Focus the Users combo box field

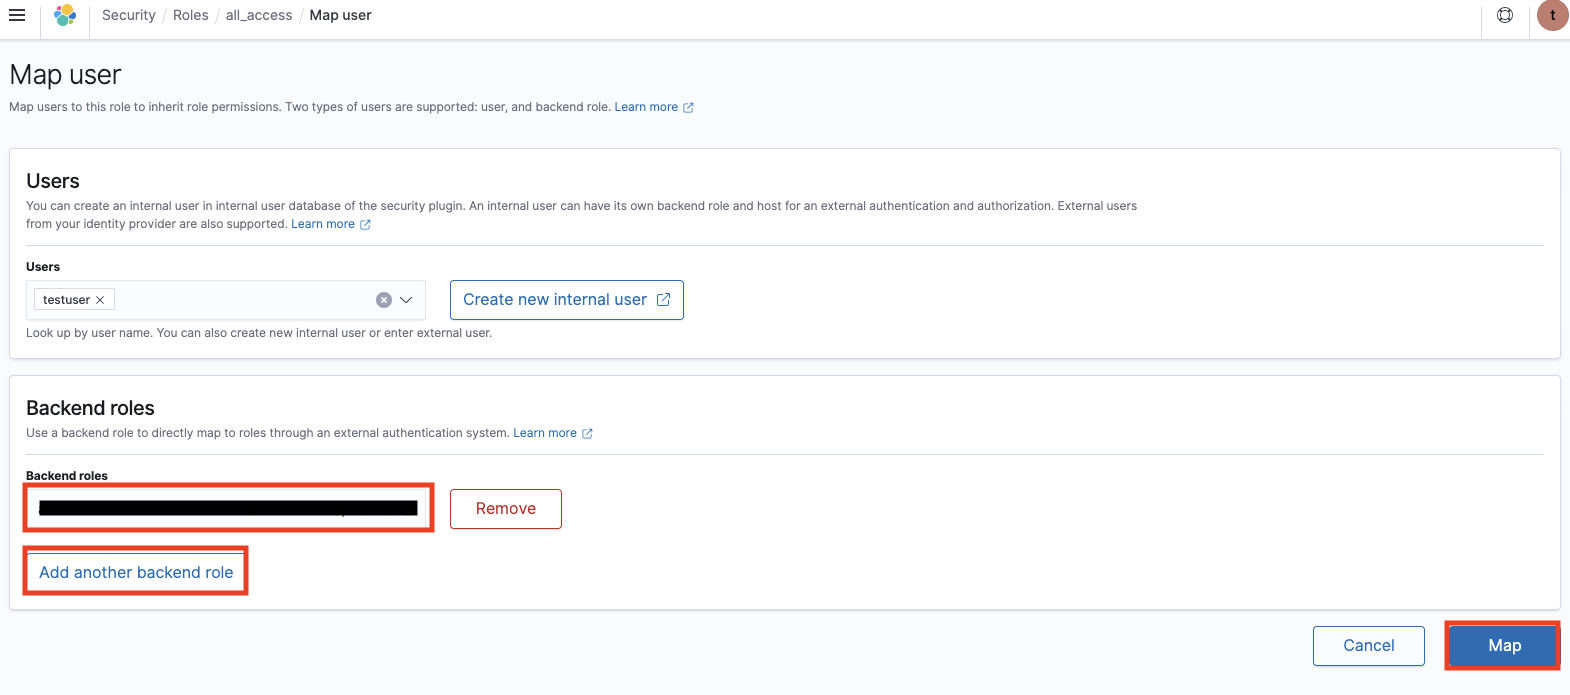click(x=226, y=300)
